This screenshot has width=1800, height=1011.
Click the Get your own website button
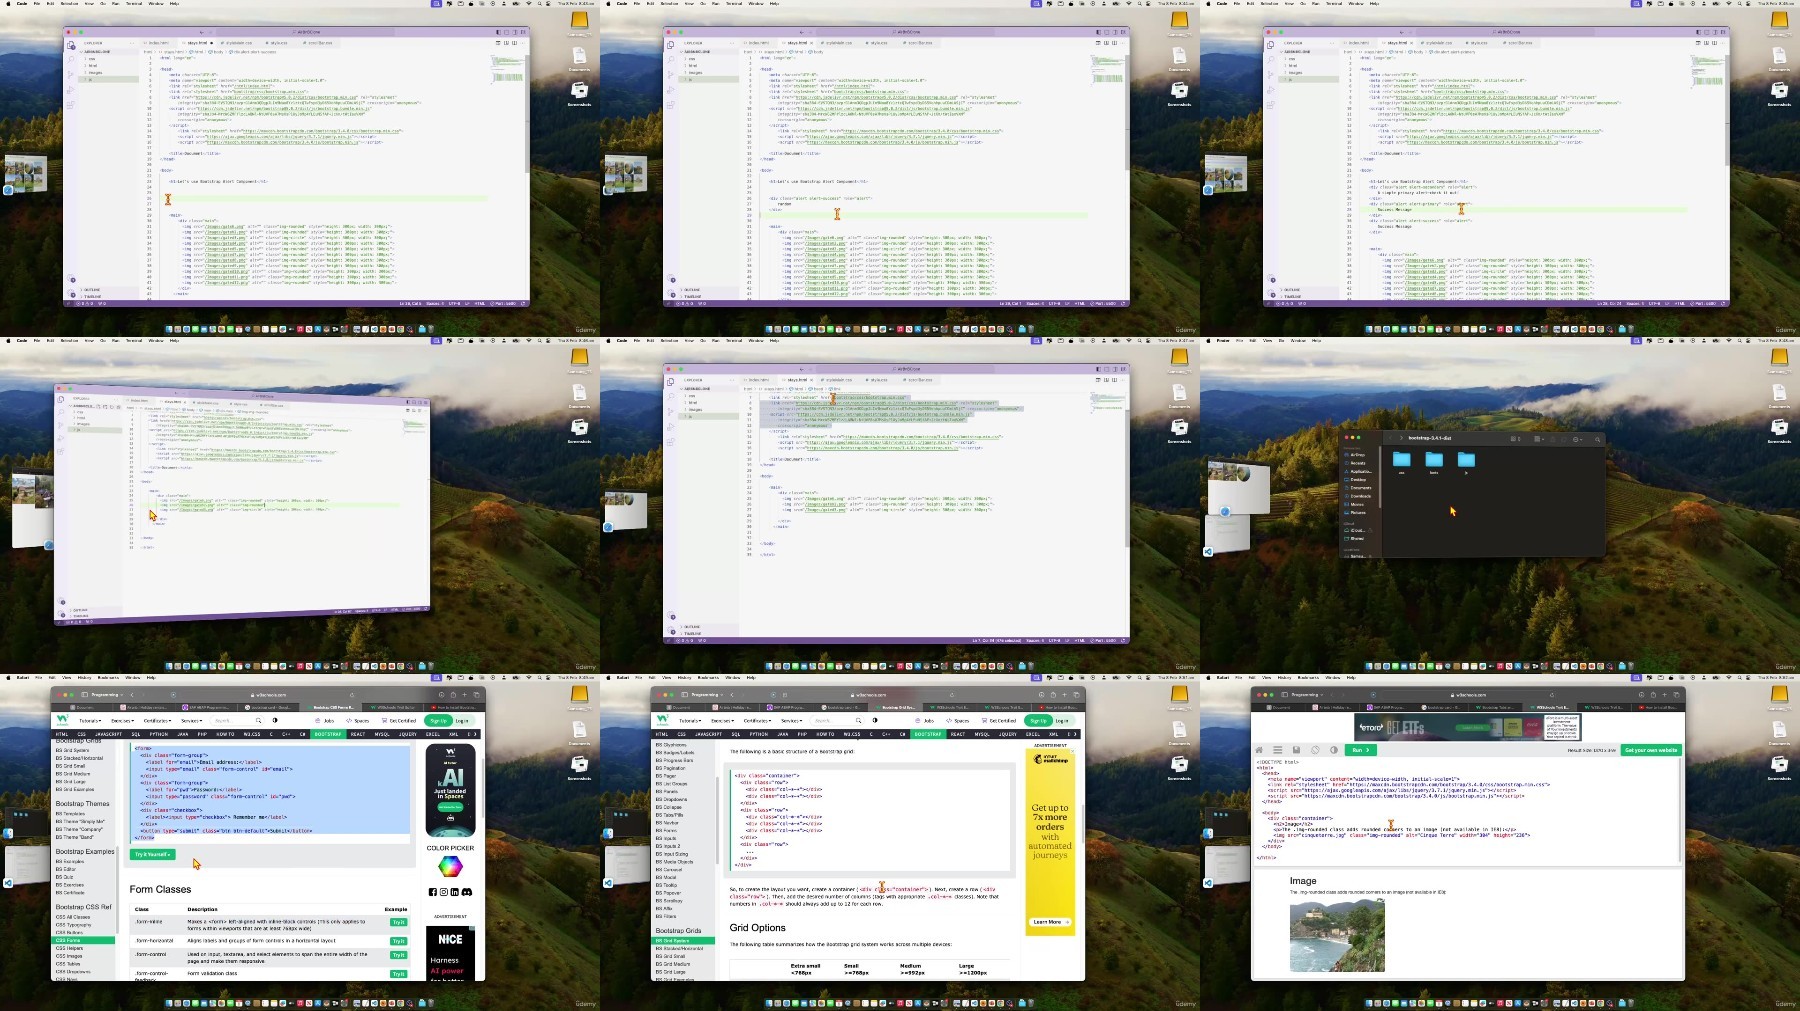(x=1651, y=750)
